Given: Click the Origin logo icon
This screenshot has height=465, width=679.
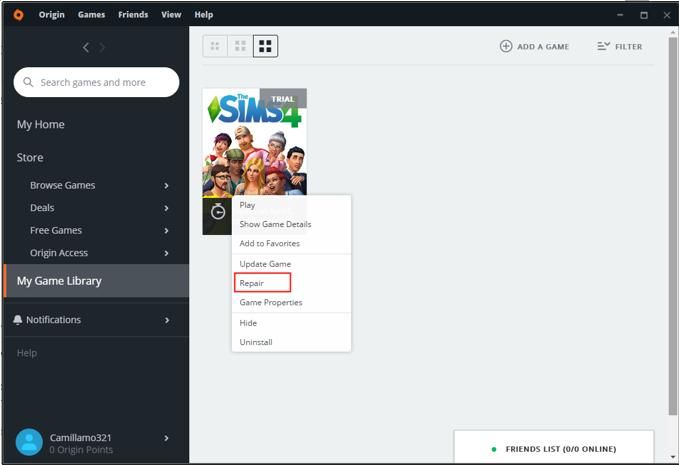Looking at the screenshot, I should click(18, 15).
